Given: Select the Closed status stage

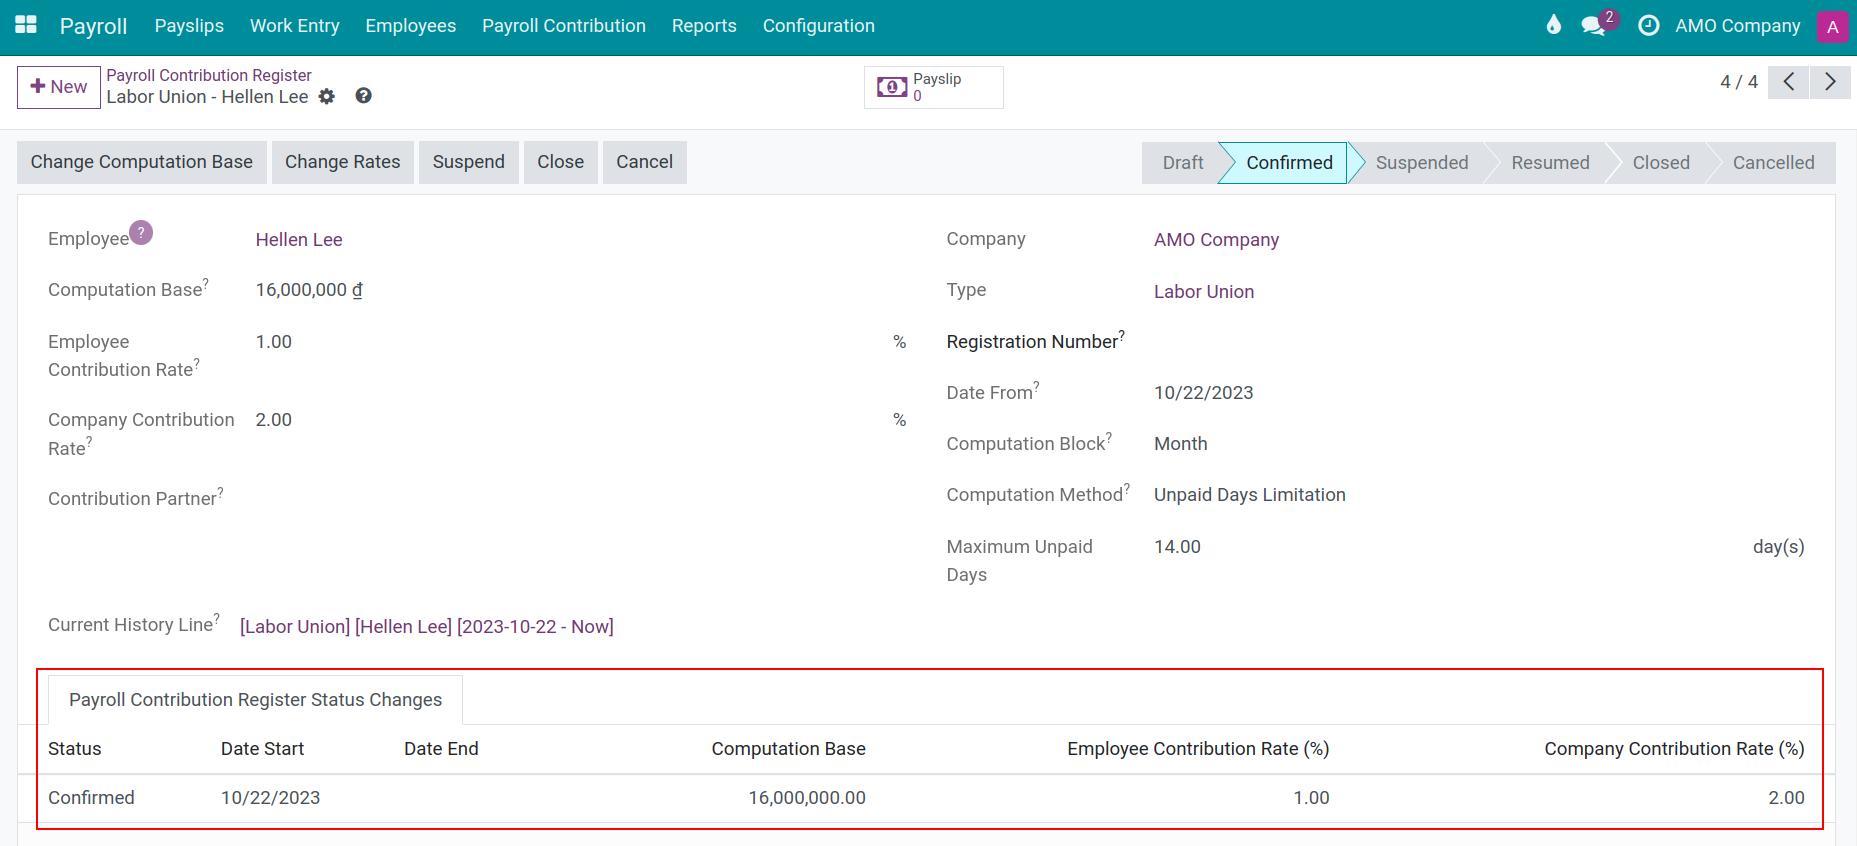Looking at the screenshot, I should 1661,163.
